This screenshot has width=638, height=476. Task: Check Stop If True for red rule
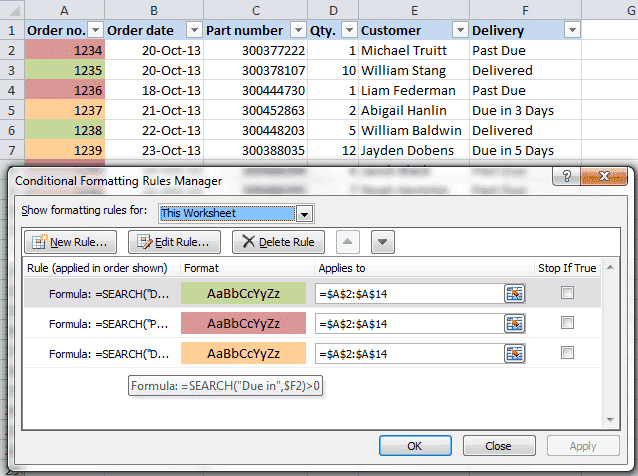(568, 323)
